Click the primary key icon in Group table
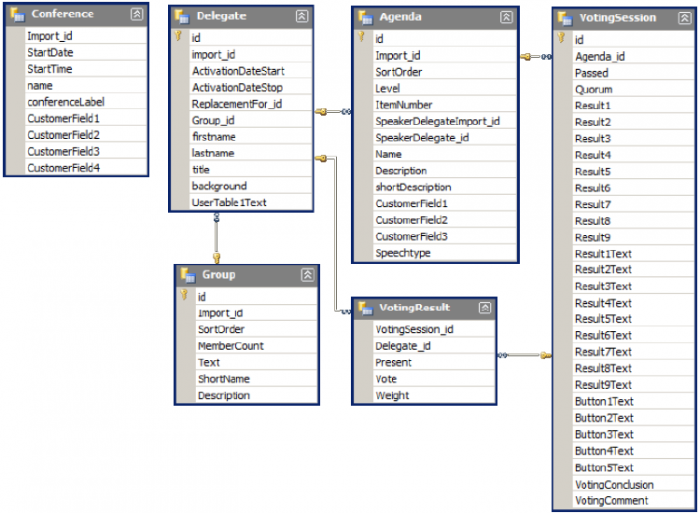Image resolution: width=700 pixels, height=513 pixels. (x=185, y=296)
